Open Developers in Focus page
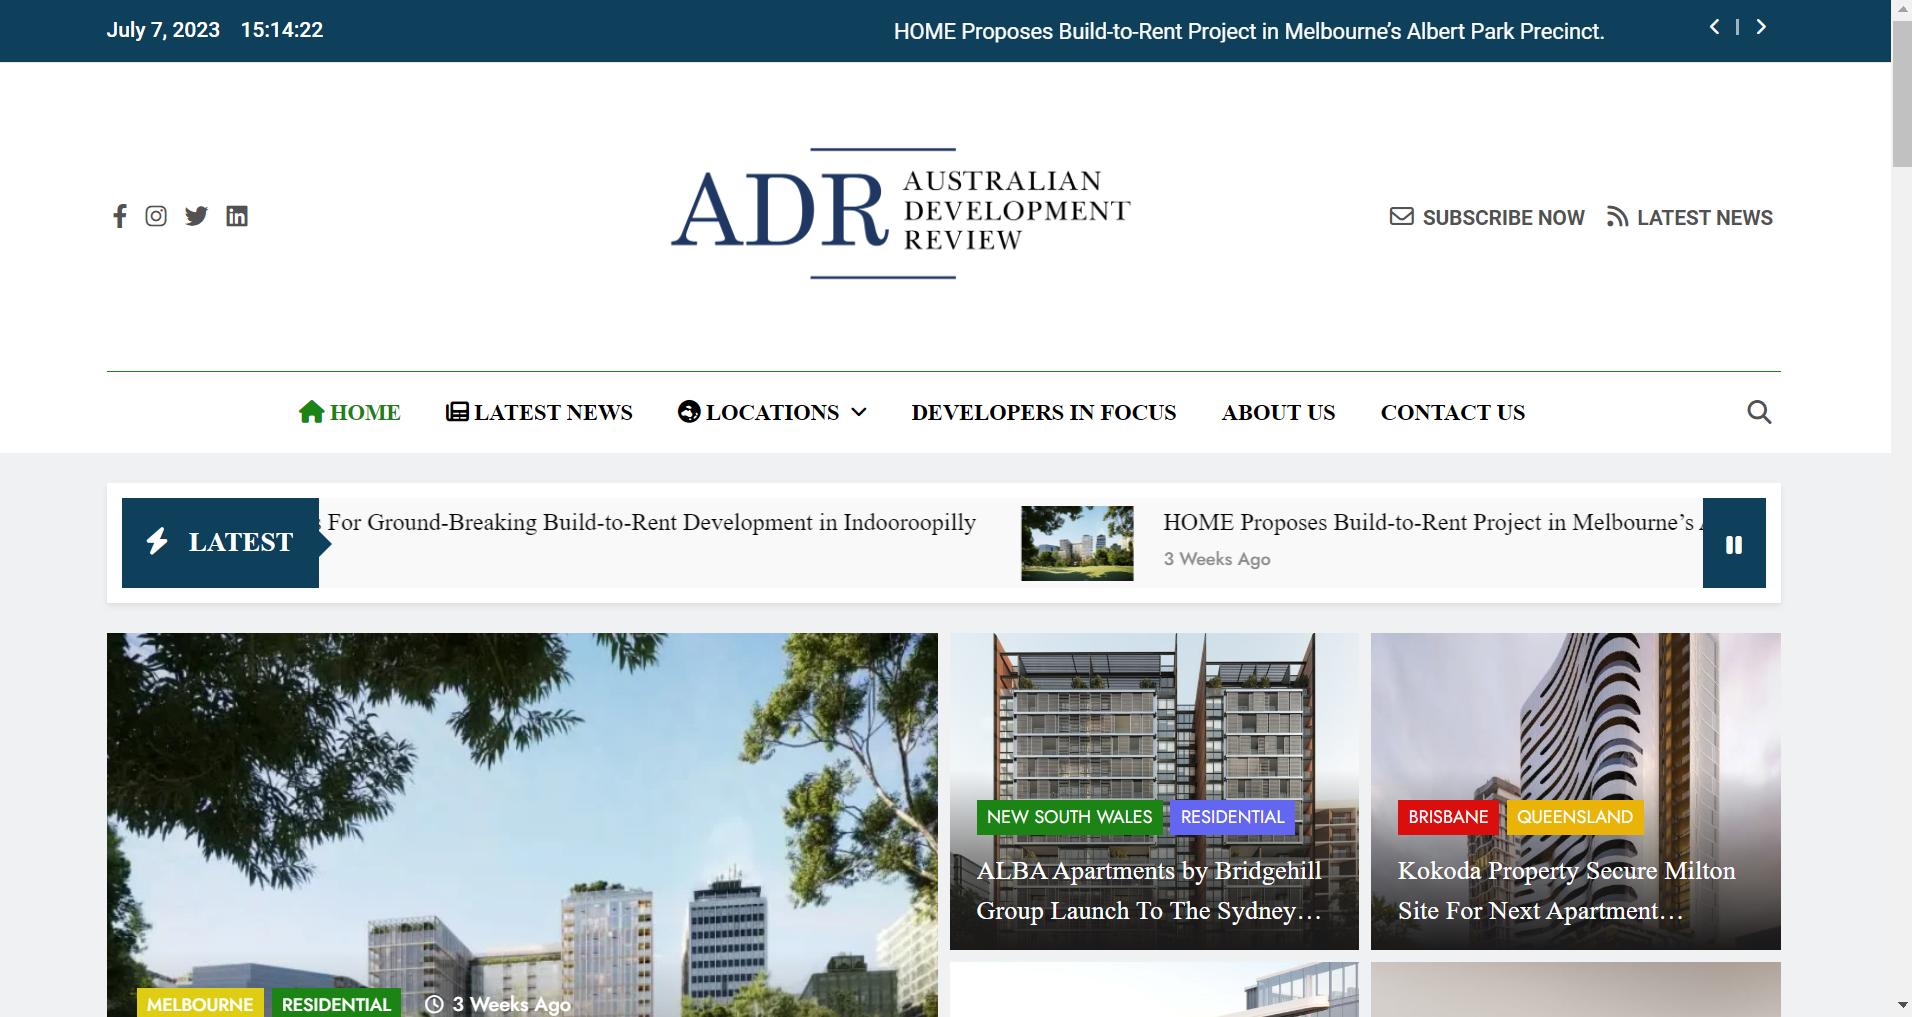 coord(1043,412)
